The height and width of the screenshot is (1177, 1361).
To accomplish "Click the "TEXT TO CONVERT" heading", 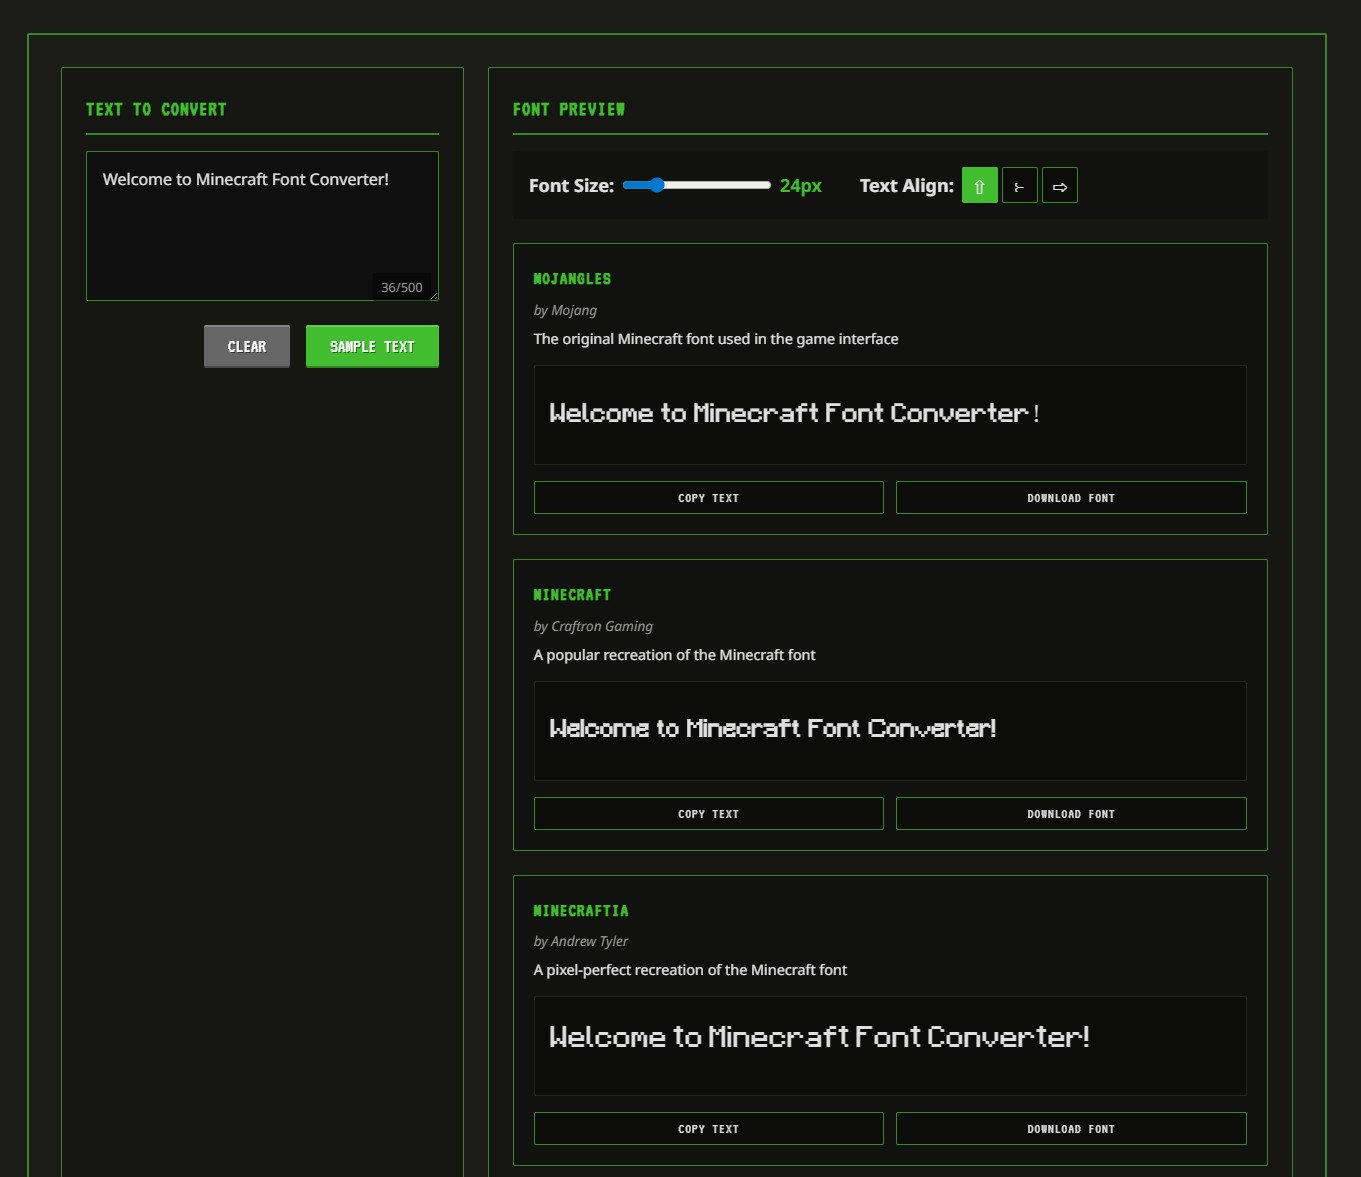I will tap(156, 109).
